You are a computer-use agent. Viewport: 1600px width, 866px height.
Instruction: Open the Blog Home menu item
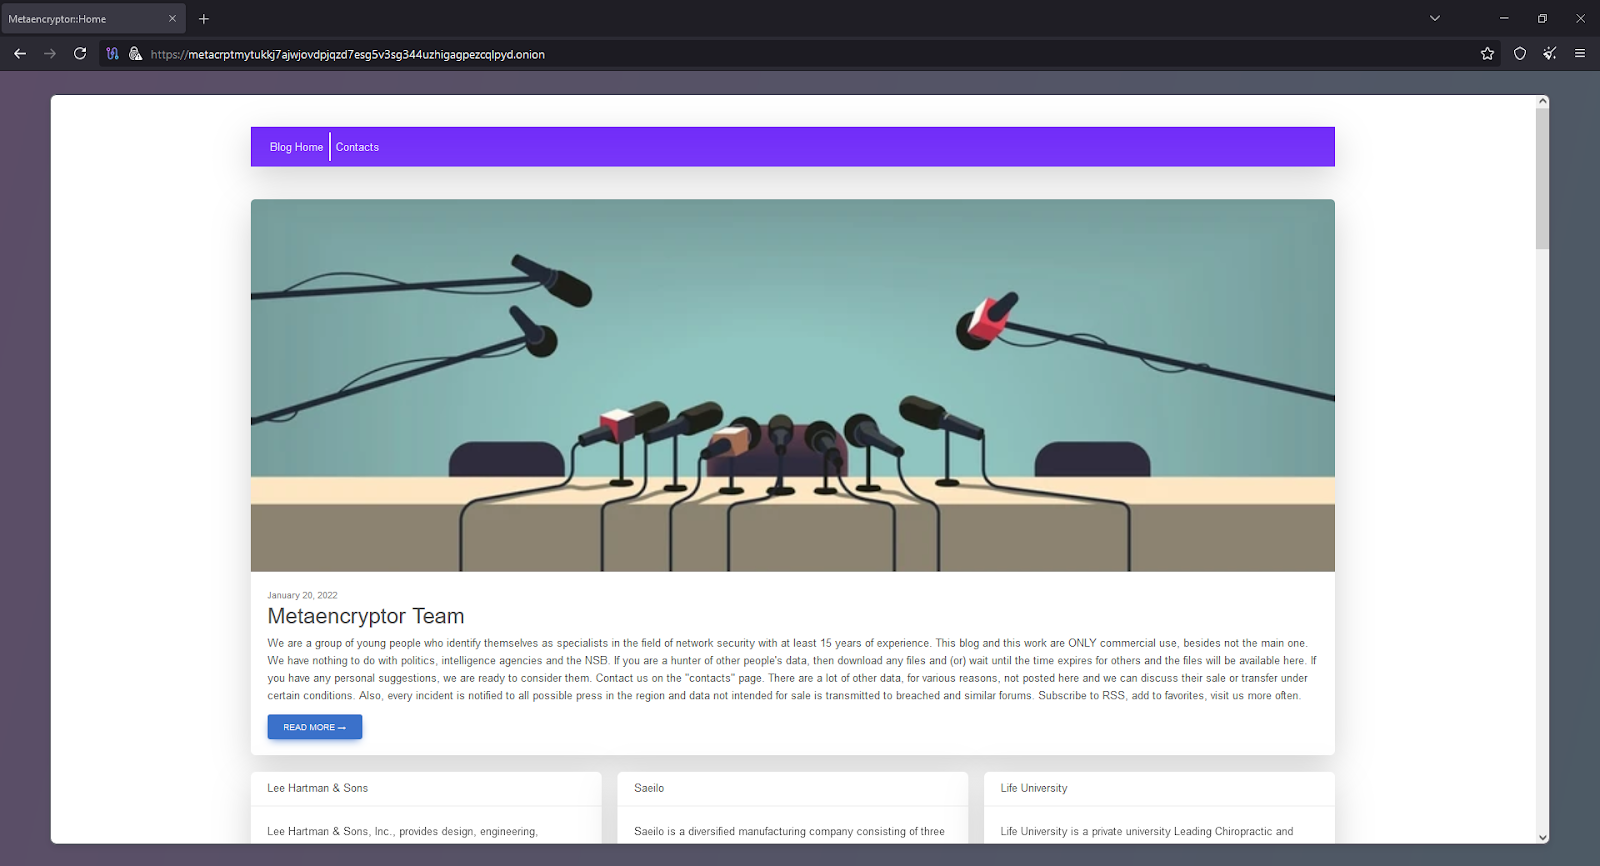[296, 147]
